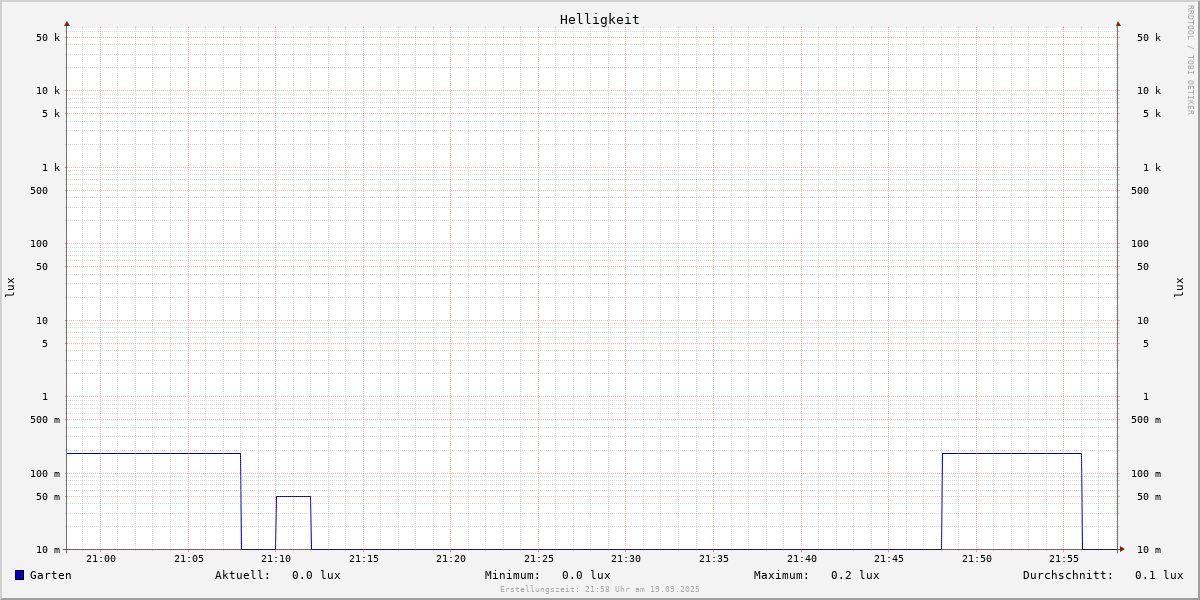Click the 21:20 time axis label
This screenshot has width=1200, height=600.
(x=451, y=559)
